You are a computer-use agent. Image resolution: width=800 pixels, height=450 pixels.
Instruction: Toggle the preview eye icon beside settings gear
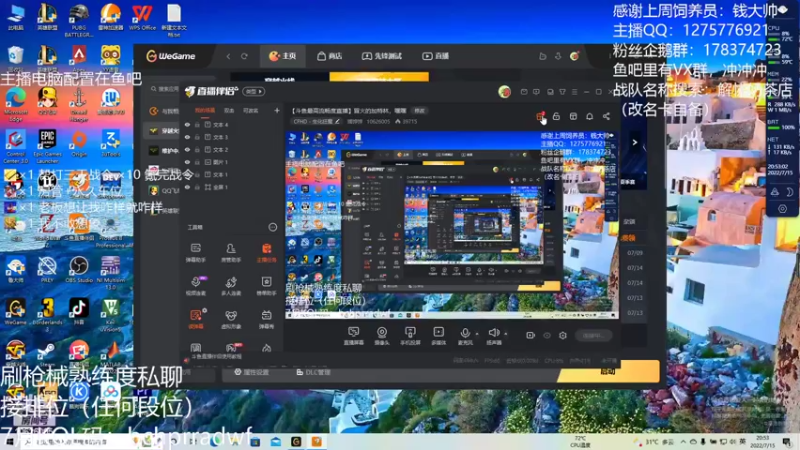coord(547,335)
